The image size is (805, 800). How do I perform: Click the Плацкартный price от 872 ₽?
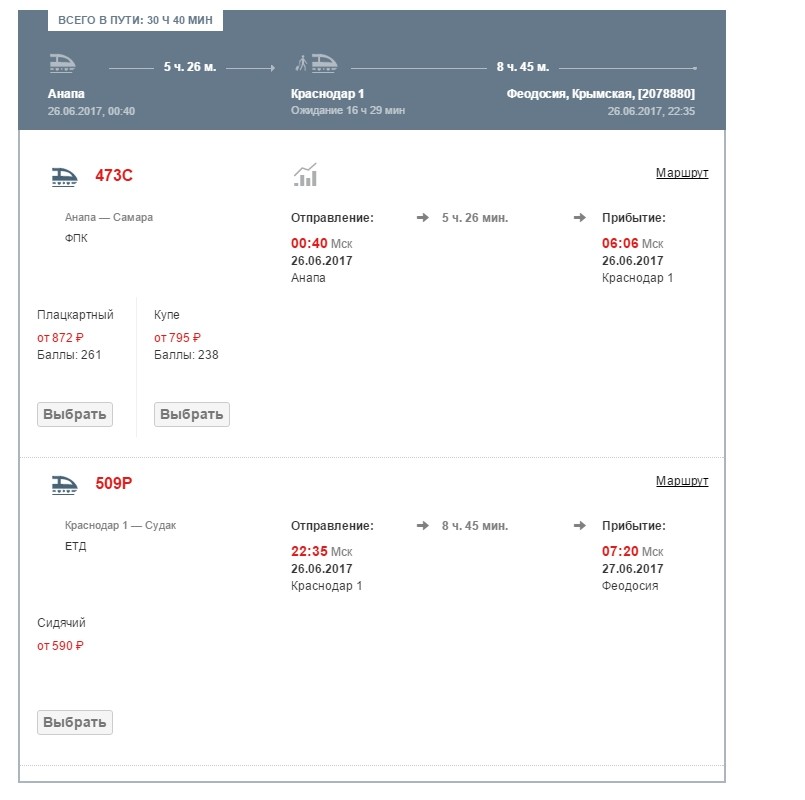(60, 338)
